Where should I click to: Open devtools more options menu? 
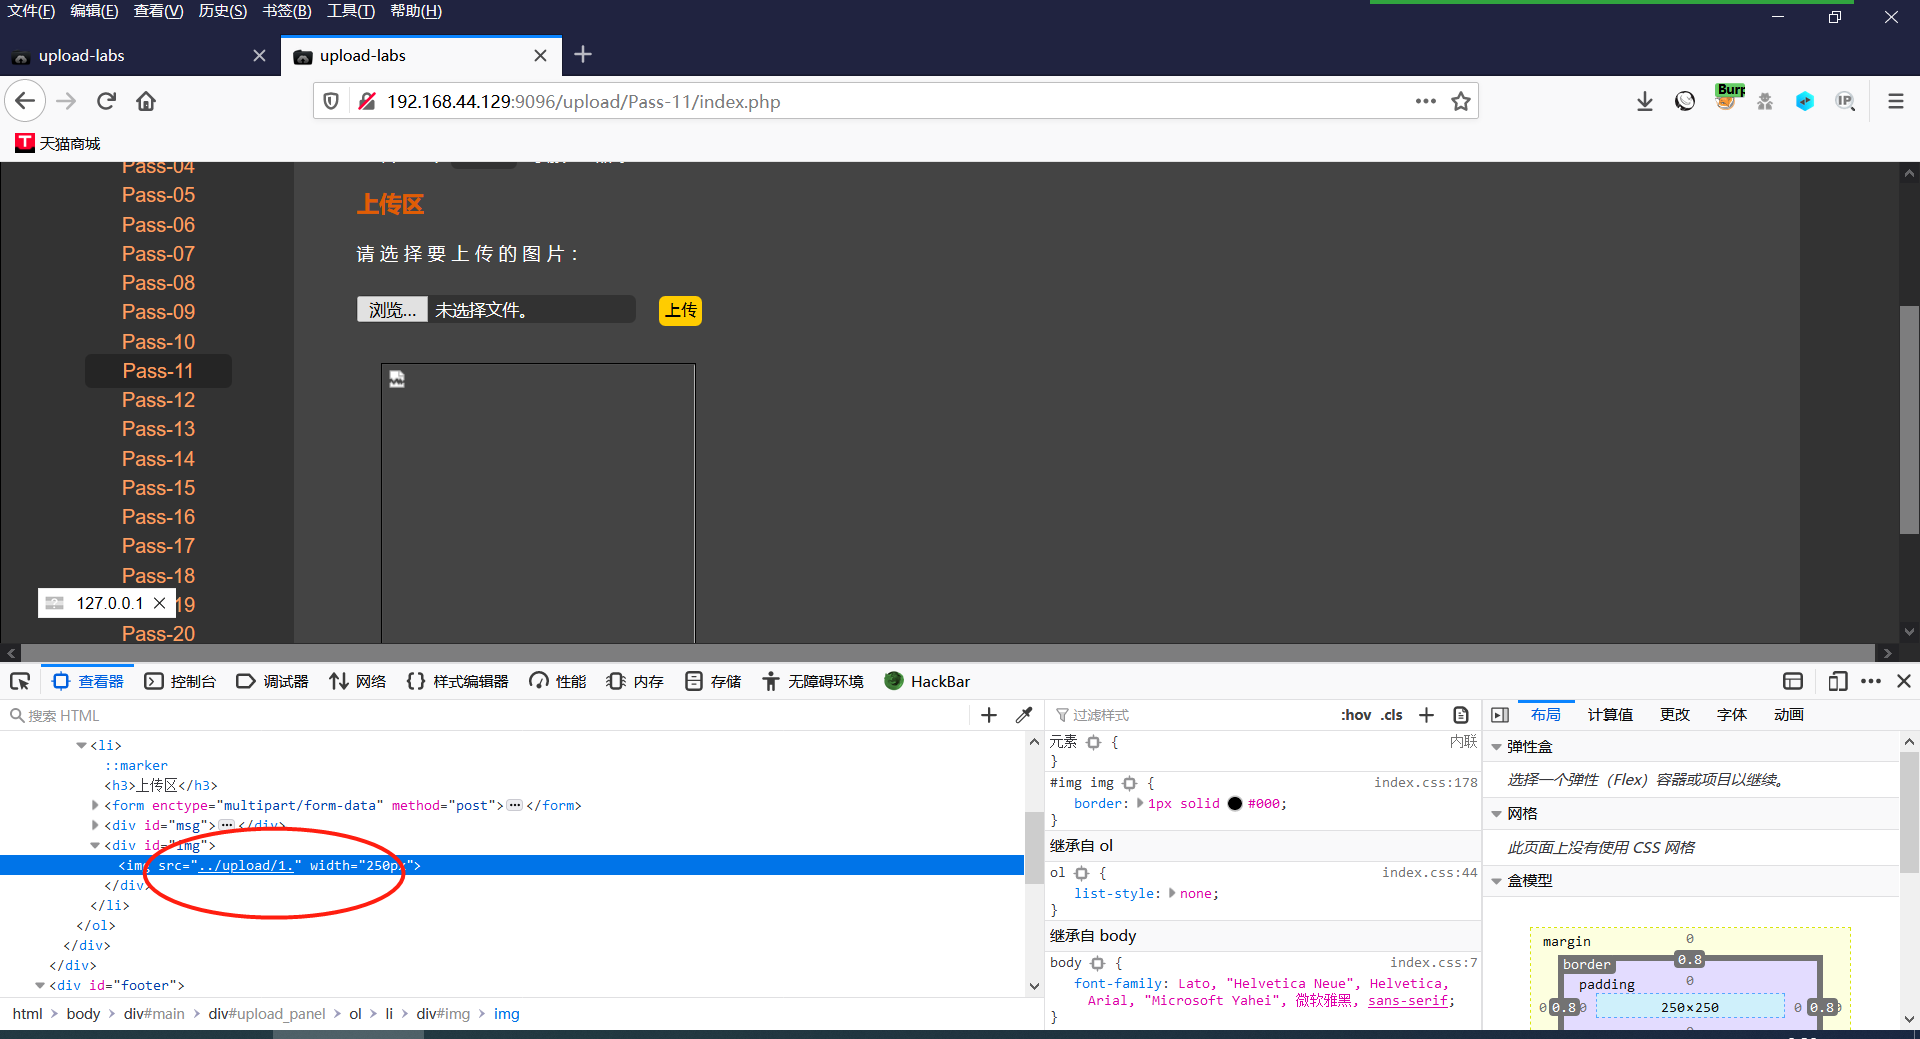tap(1871, 682)
